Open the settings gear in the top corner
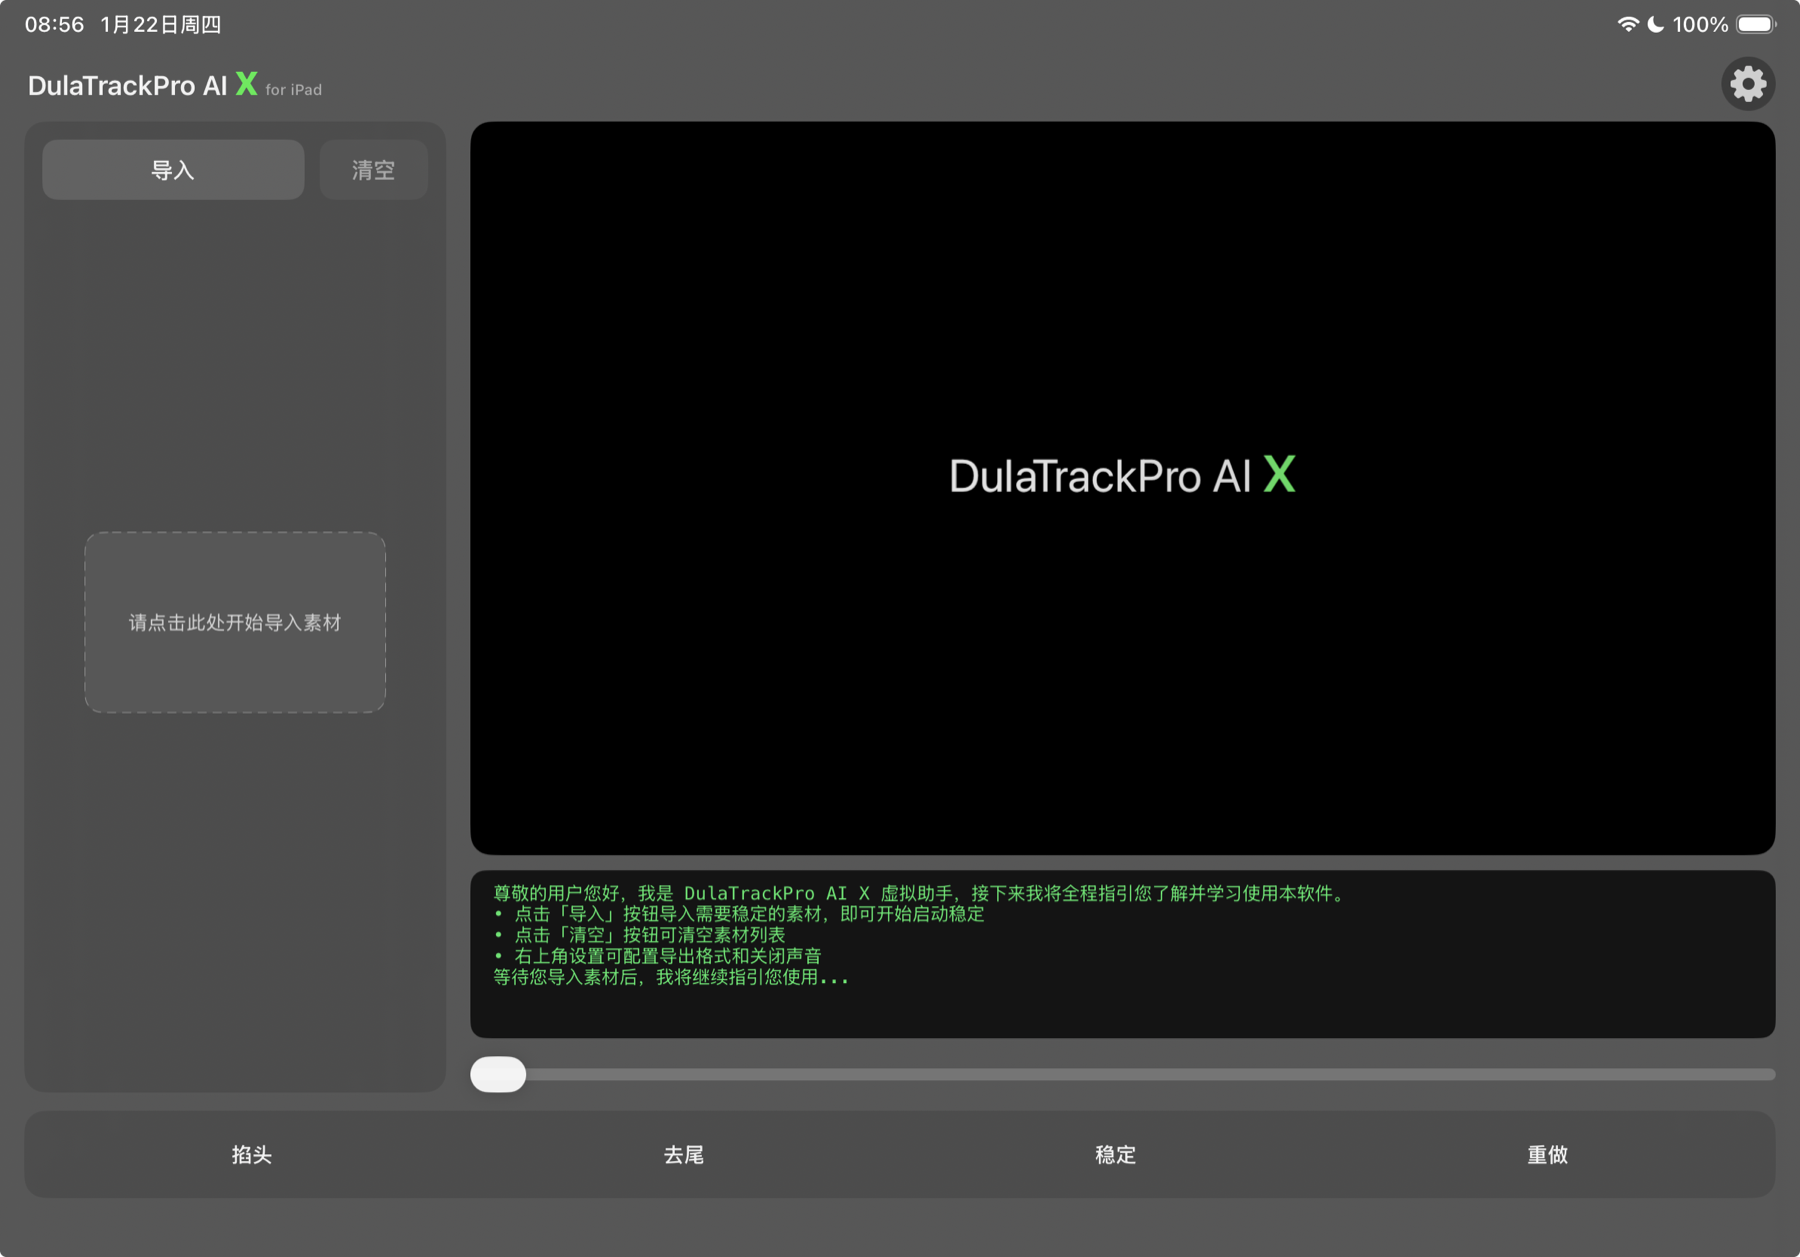Screen dimensions: 1800x1257 click(1748, 84)
